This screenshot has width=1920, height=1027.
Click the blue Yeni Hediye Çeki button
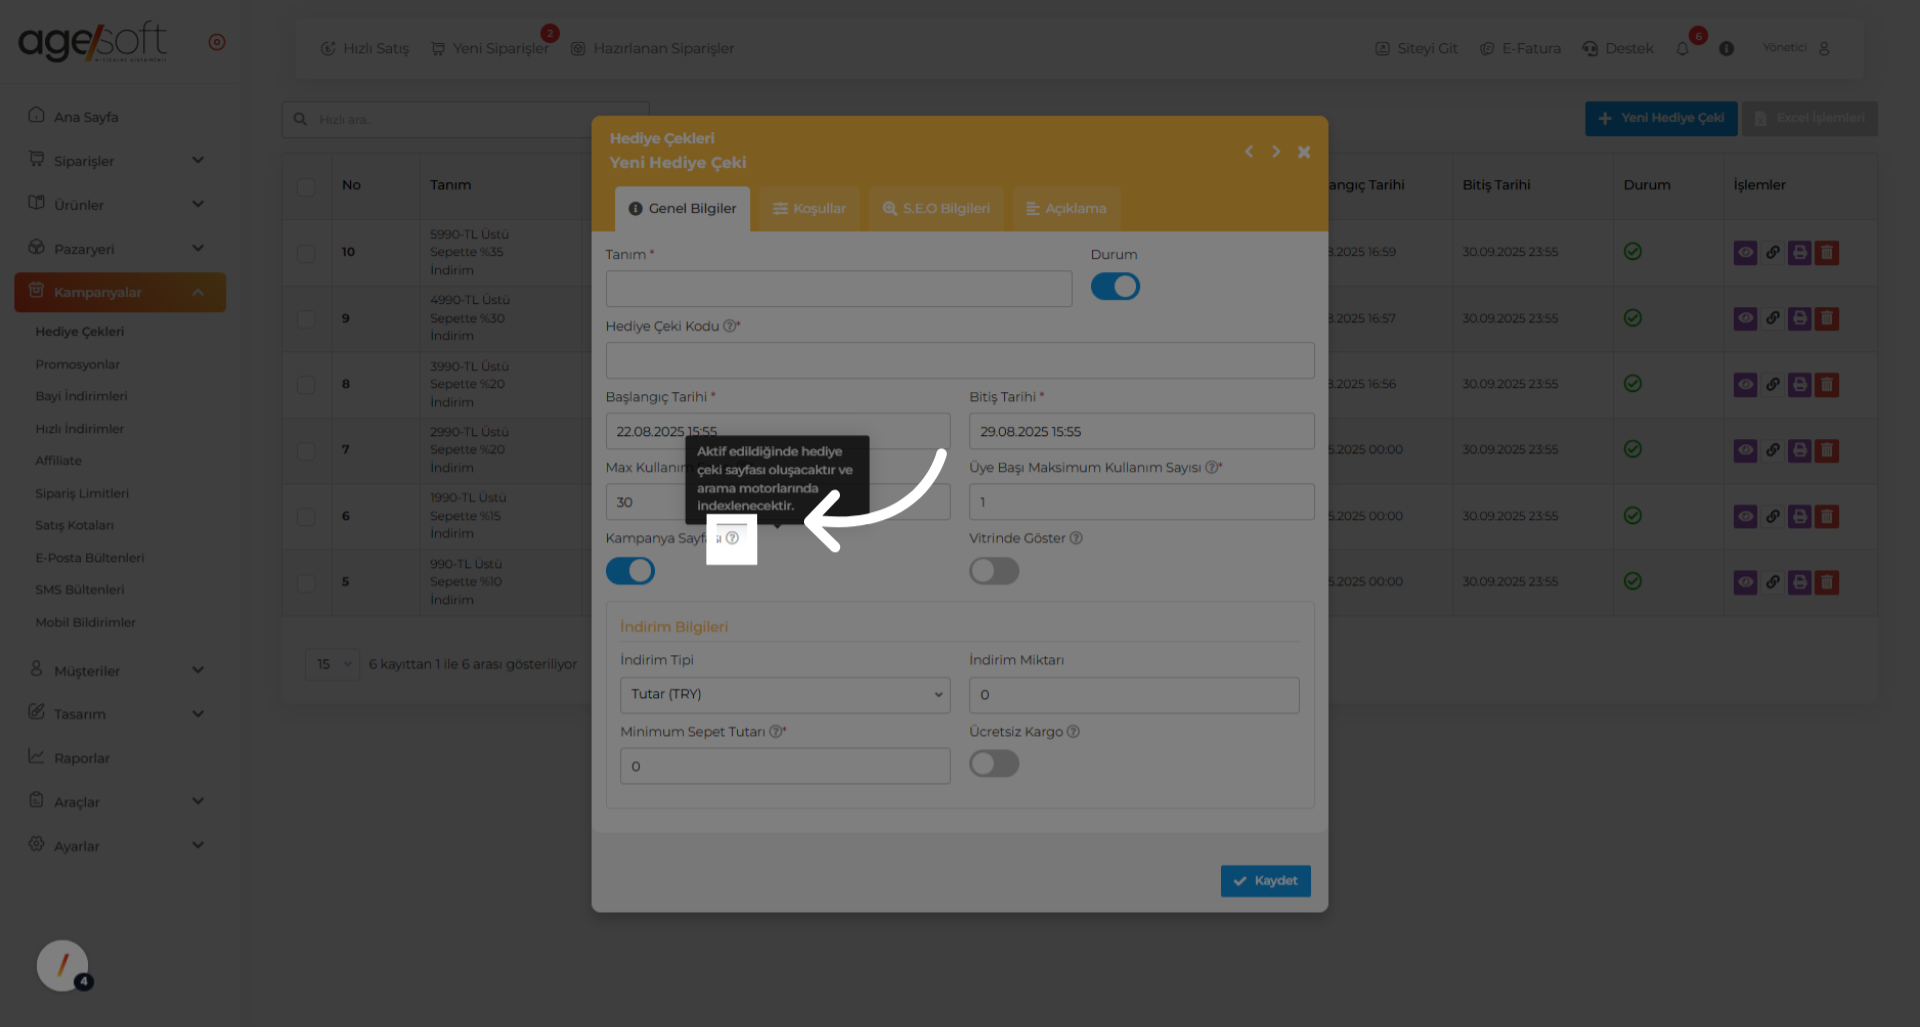pos(1661,118)
